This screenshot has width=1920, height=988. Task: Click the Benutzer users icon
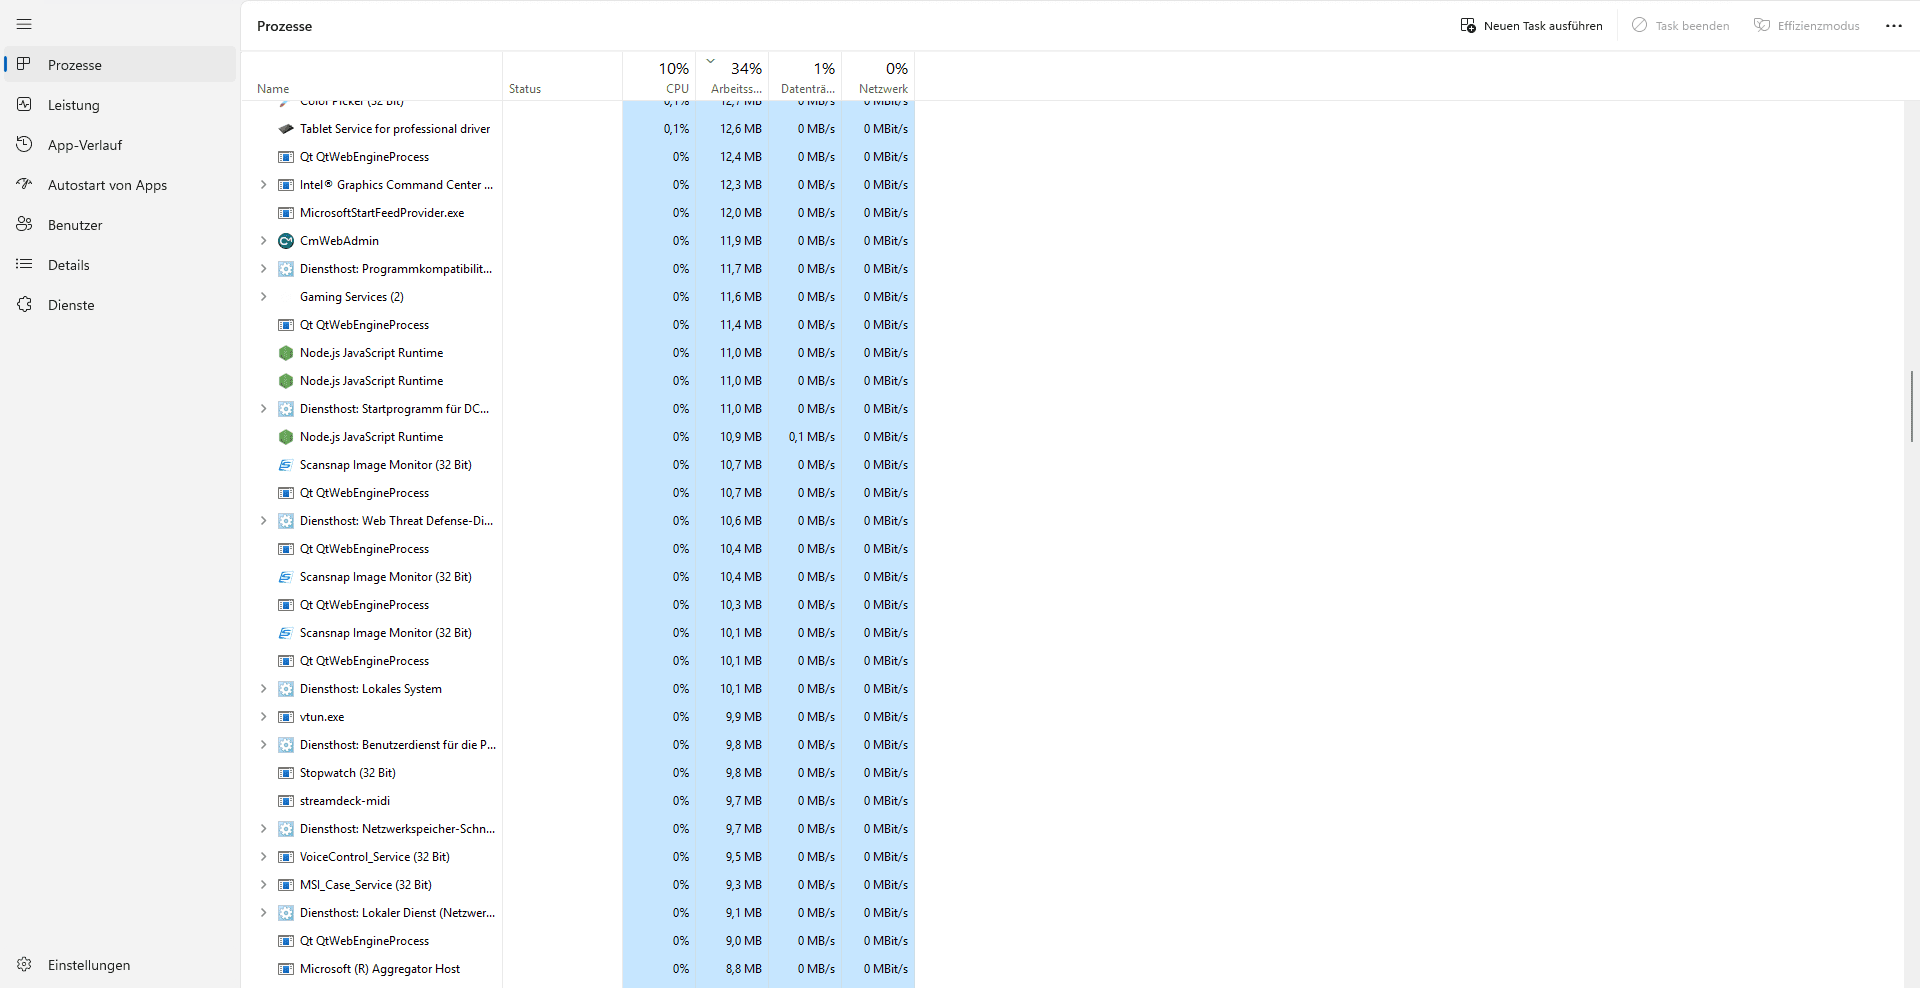pyautogui.click(x=24, y=224)
